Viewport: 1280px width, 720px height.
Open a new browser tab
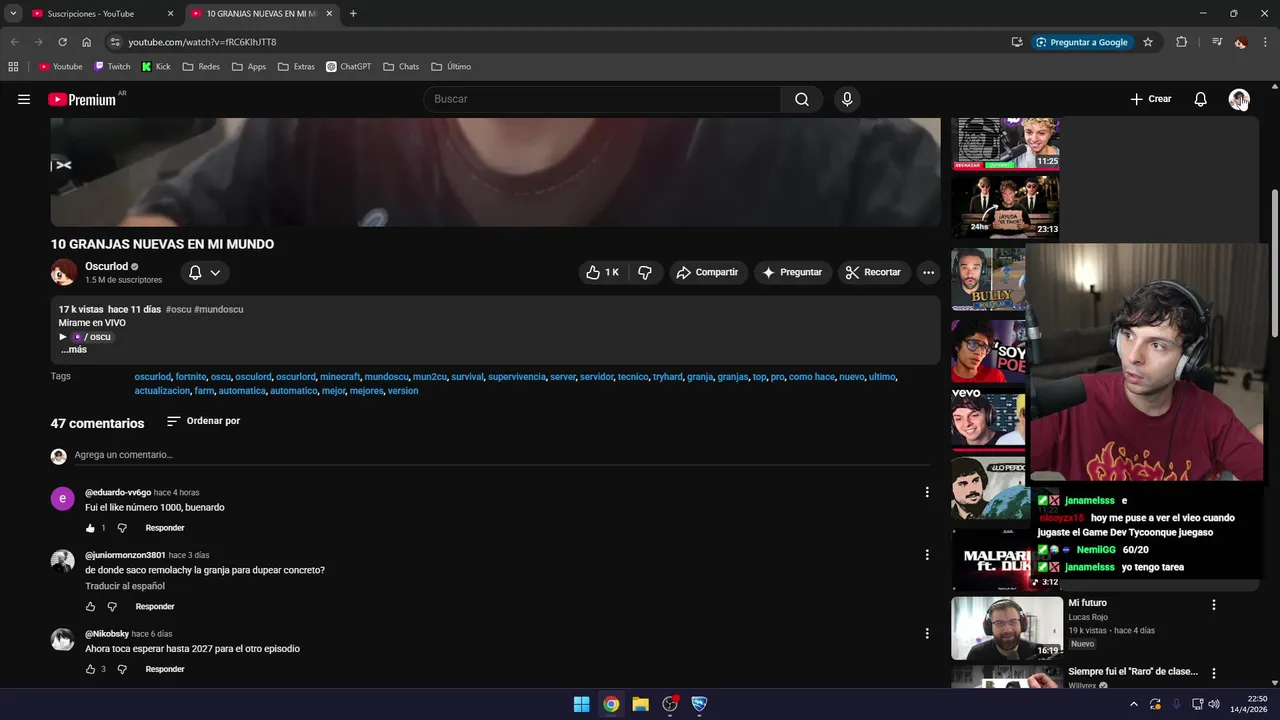(x=353, y=14)
